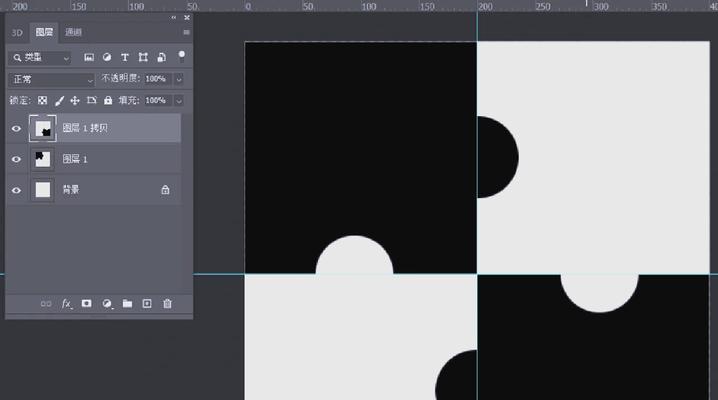The image size is (718, 400).
Task: Select the 图层 (Layers) tab
Action: pyautogui.click(x=44, y=32)
